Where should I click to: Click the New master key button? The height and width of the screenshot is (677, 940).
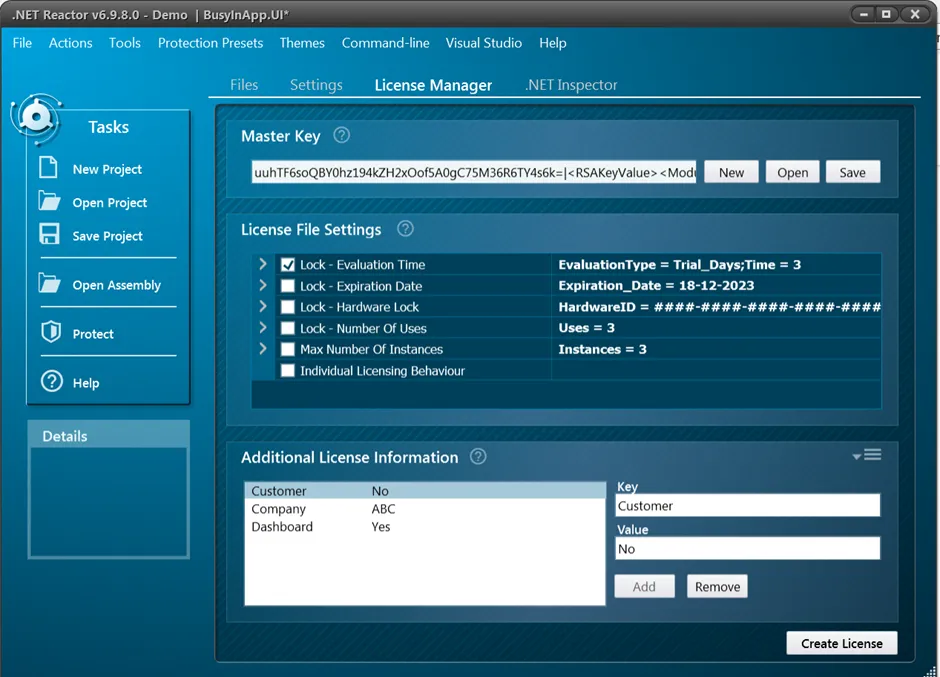[x=731, y=172]
